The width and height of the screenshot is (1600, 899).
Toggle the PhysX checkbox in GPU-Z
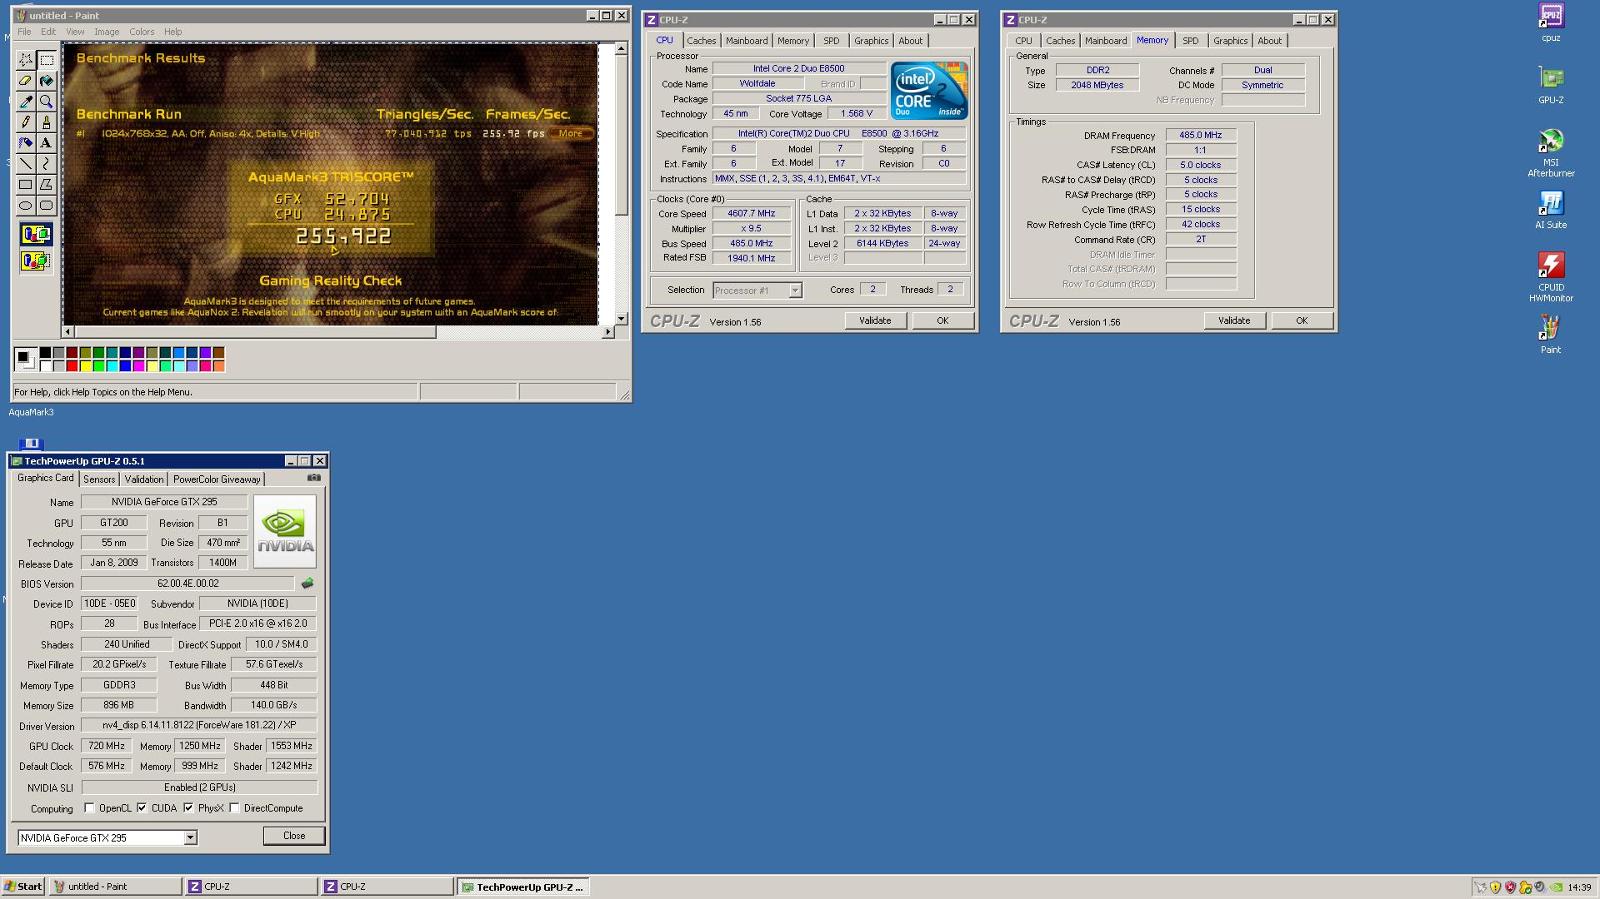[x=188, y=808]
